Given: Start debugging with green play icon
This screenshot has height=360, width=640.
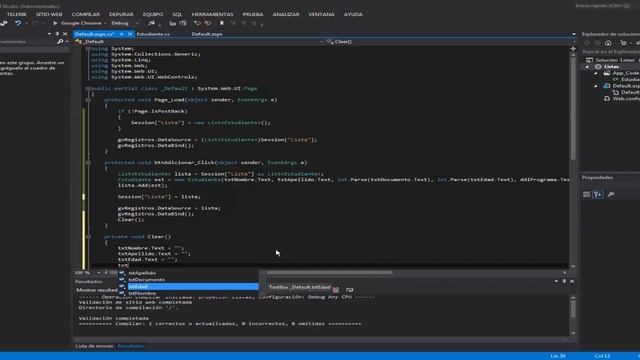Looking at the screenshot, I should tap(55, 23).
